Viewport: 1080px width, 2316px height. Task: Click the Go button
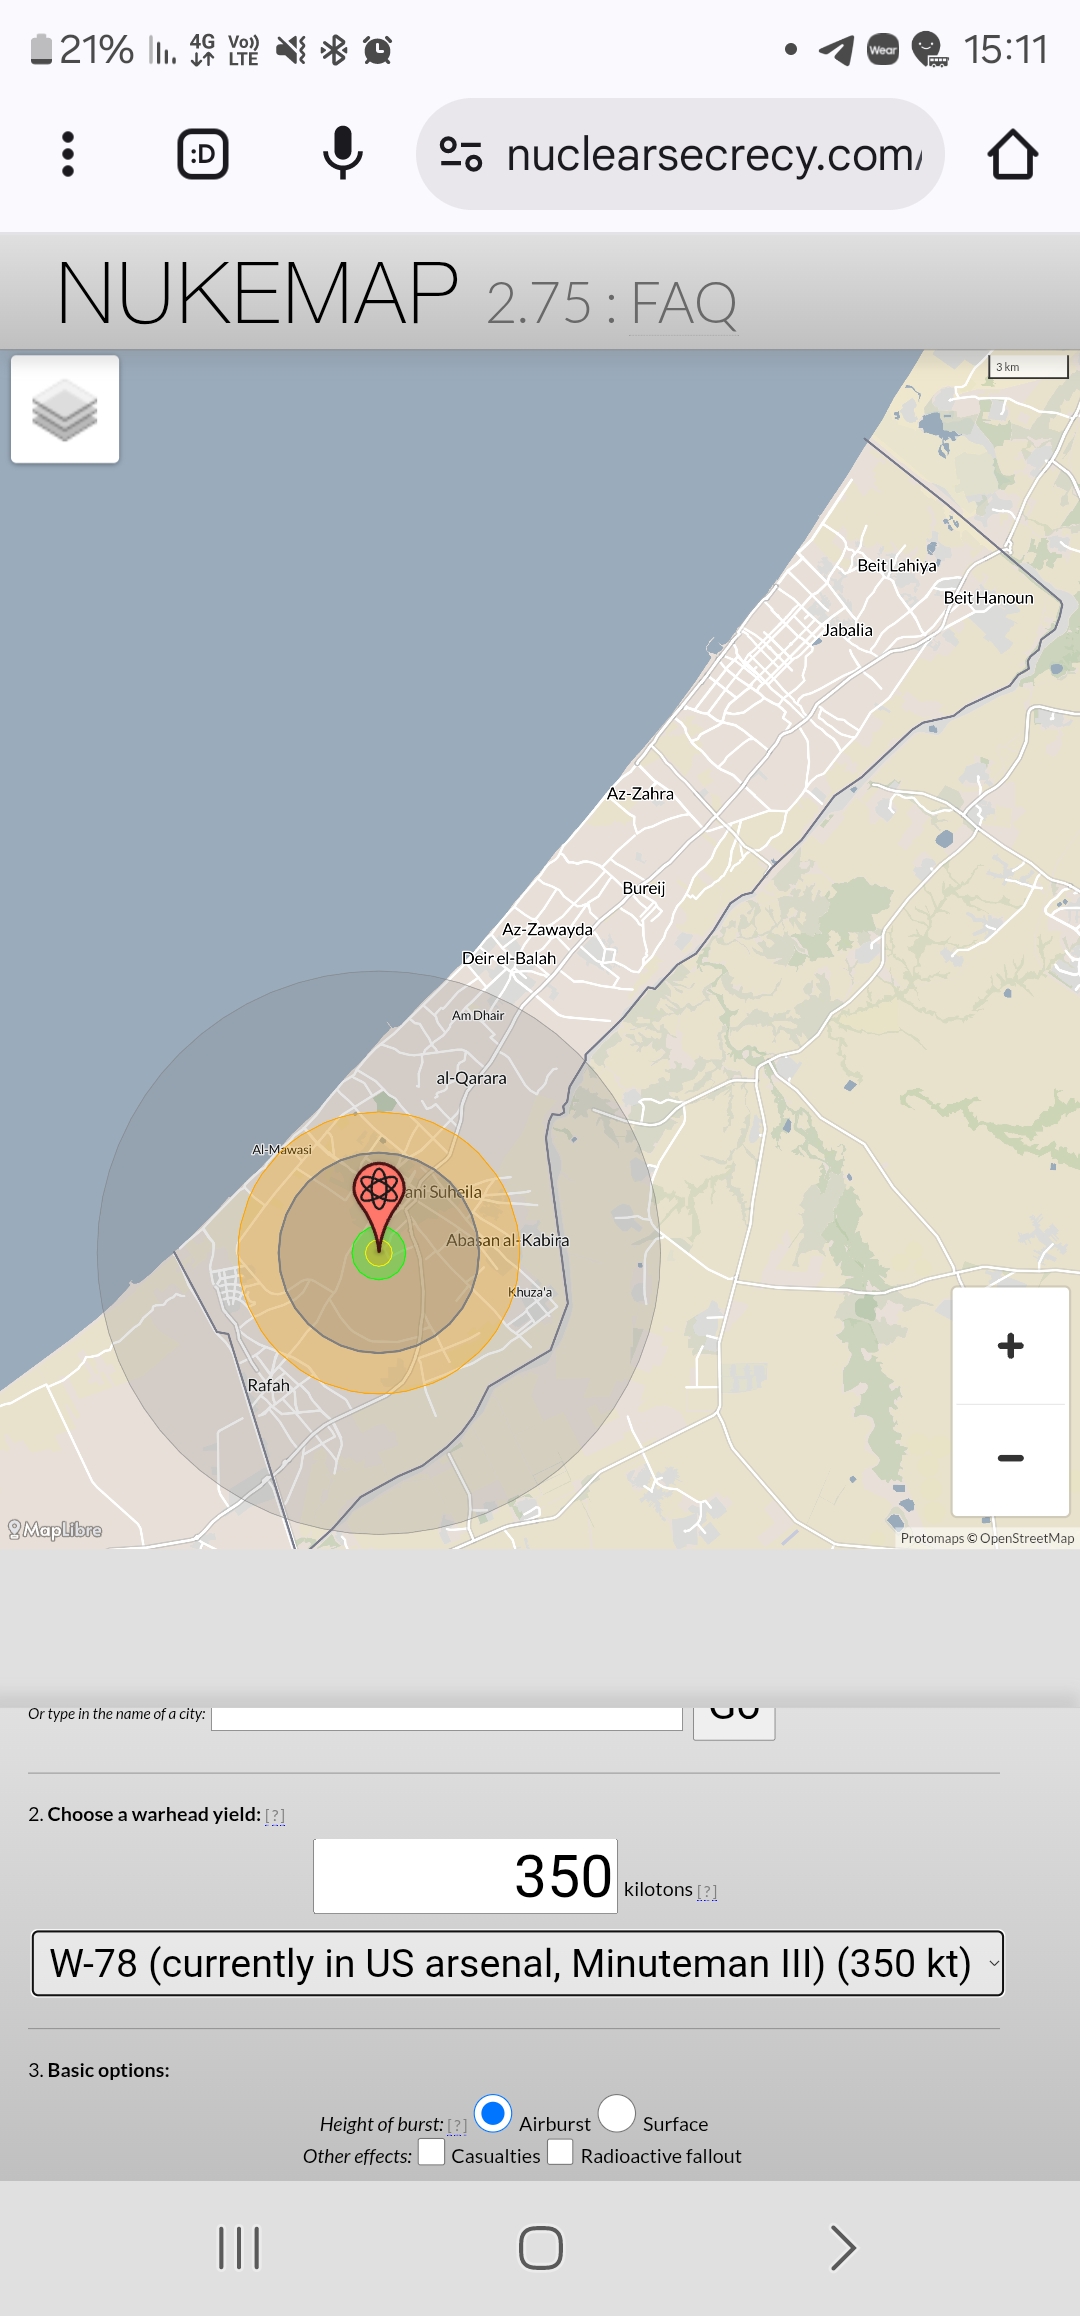tap(734, 1722)
